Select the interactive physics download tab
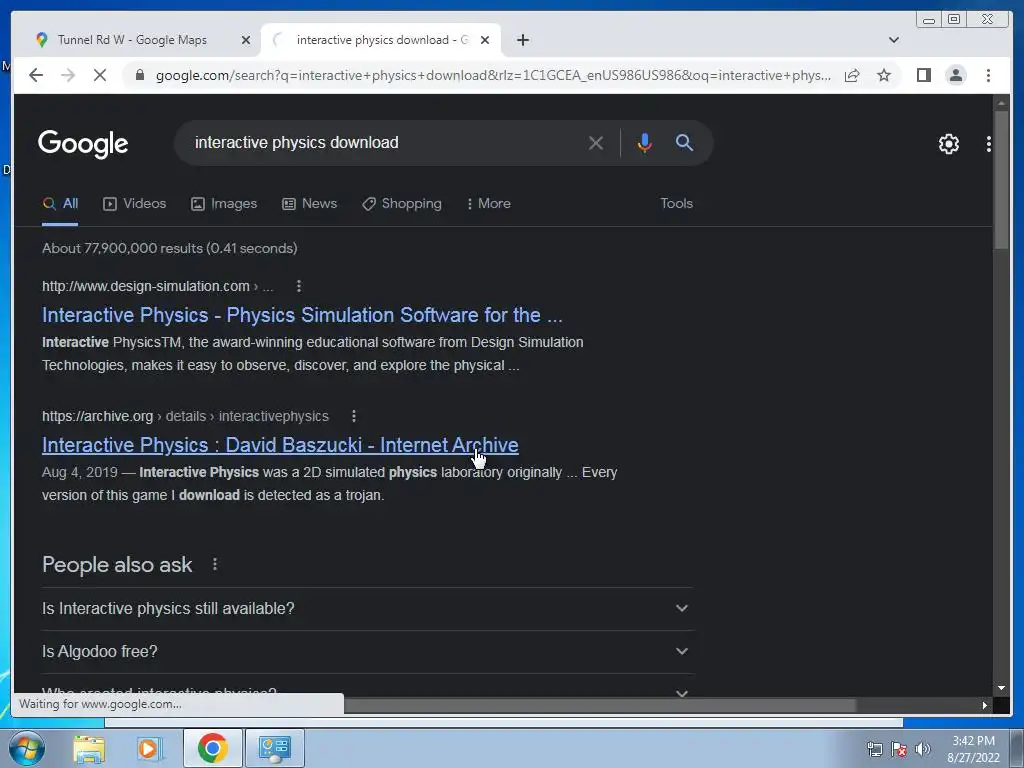 381,40
